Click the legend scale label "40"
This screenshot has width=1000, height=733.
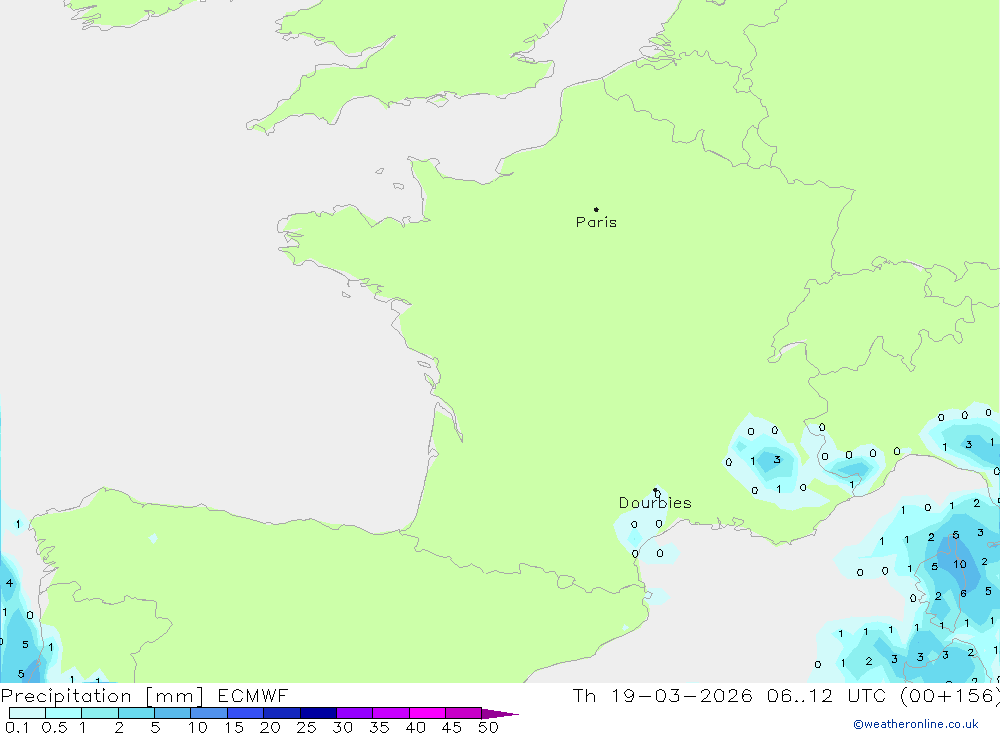415,727
